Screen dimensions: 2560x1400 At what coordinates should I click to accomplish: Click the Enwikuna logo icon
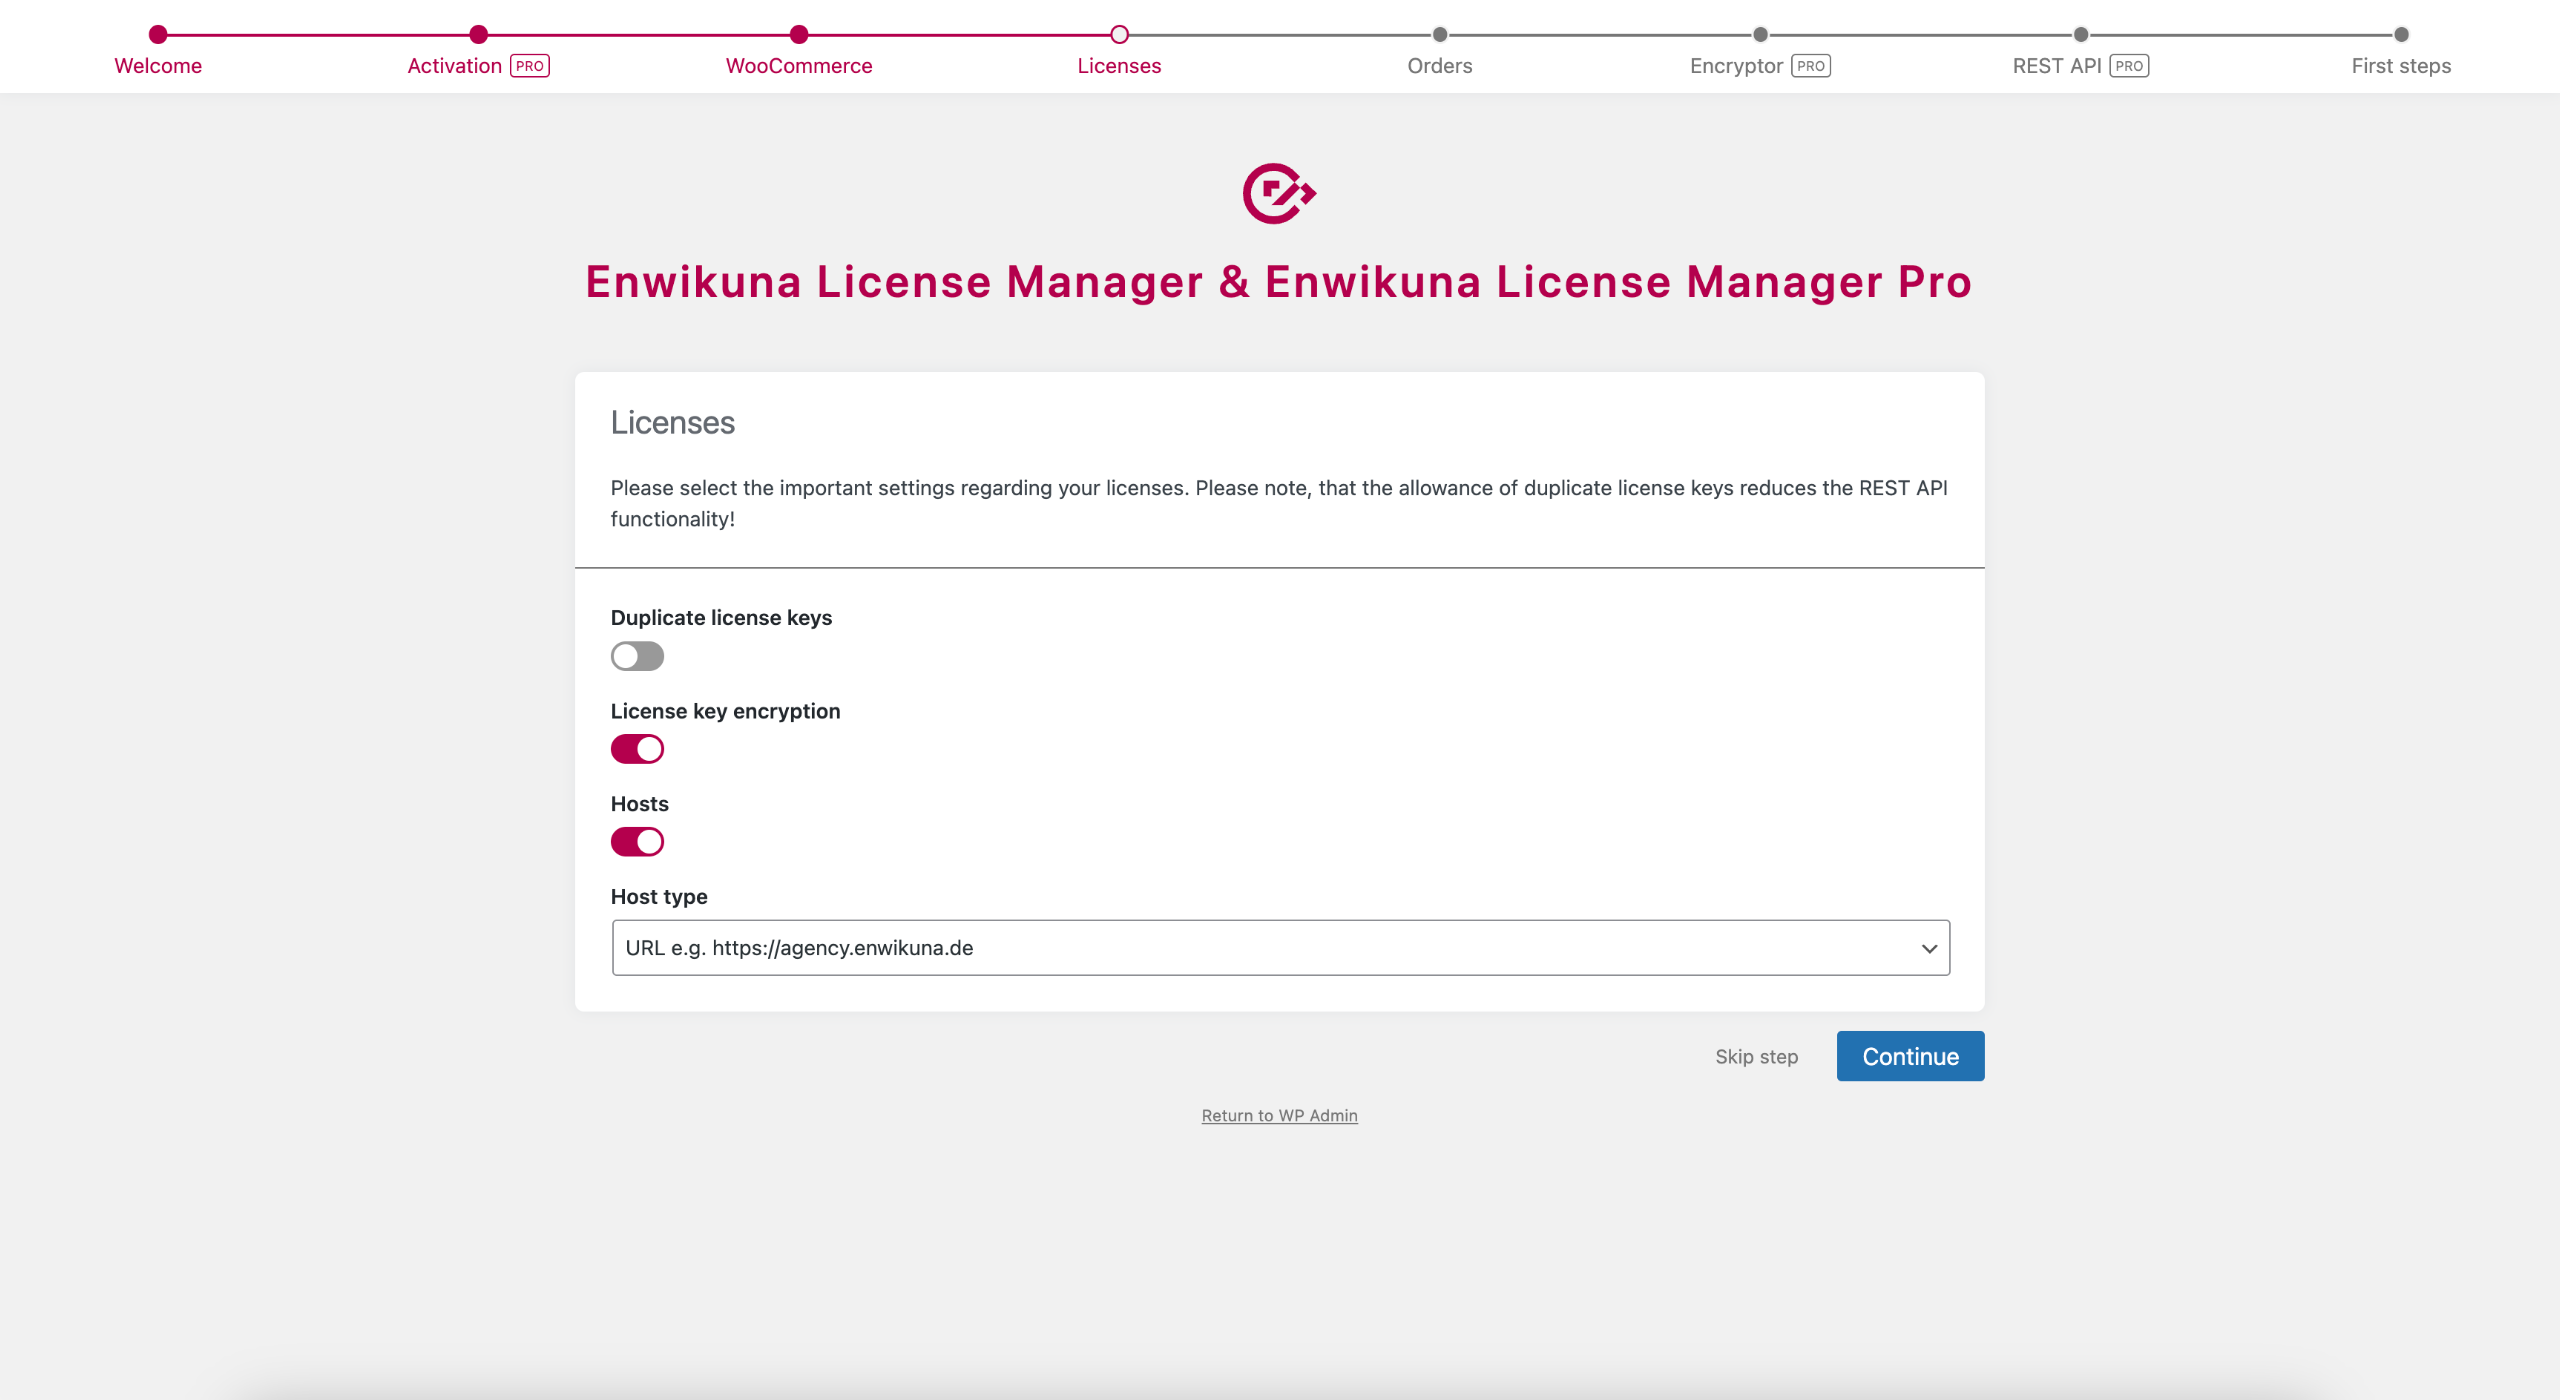point(1279,193)
